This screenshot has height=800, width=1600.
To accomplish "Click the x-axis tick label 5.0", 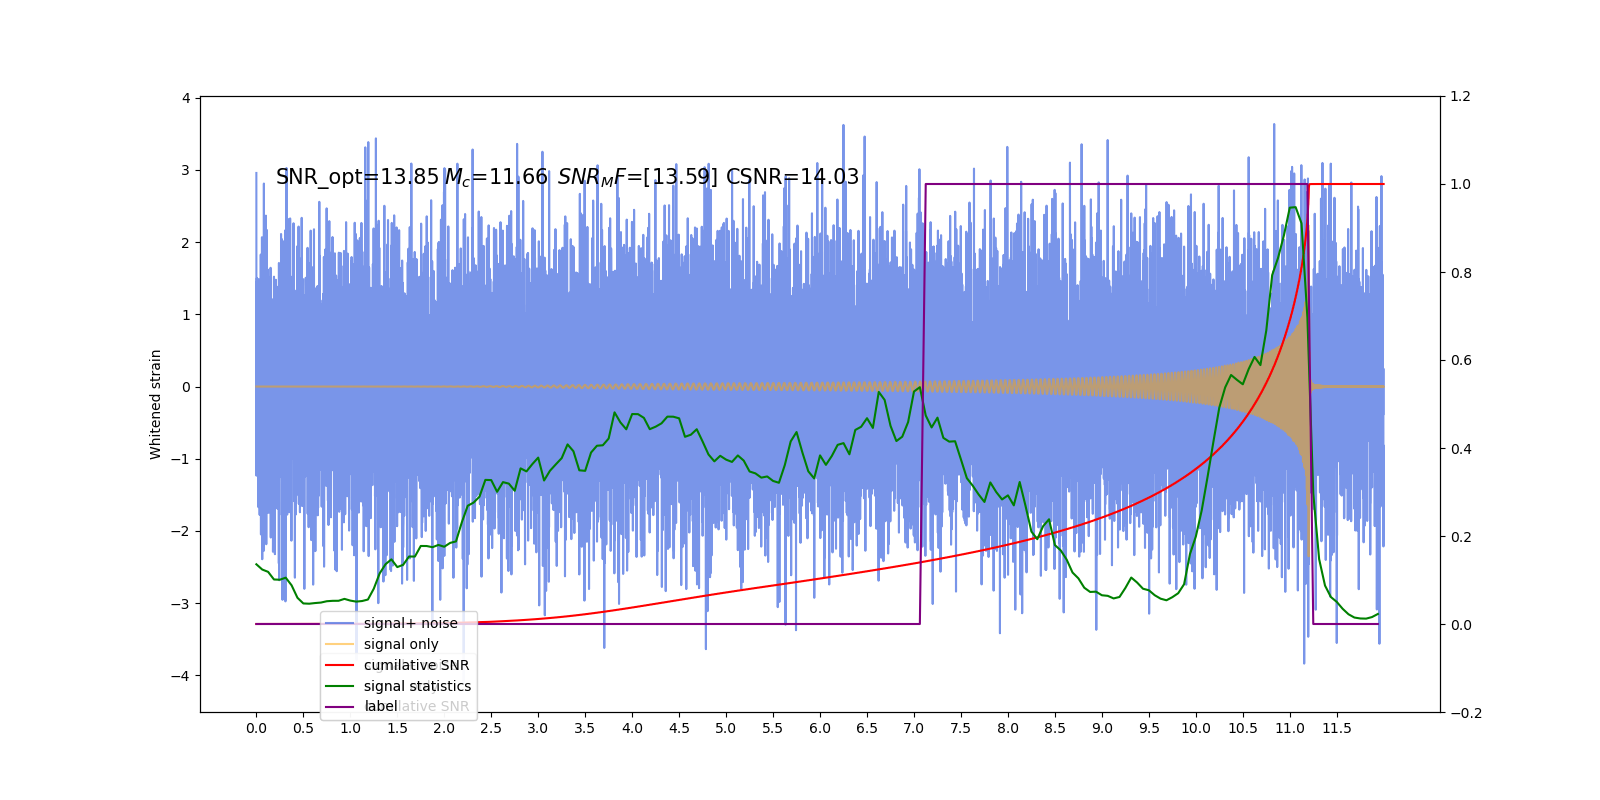I will pos(726,728).
